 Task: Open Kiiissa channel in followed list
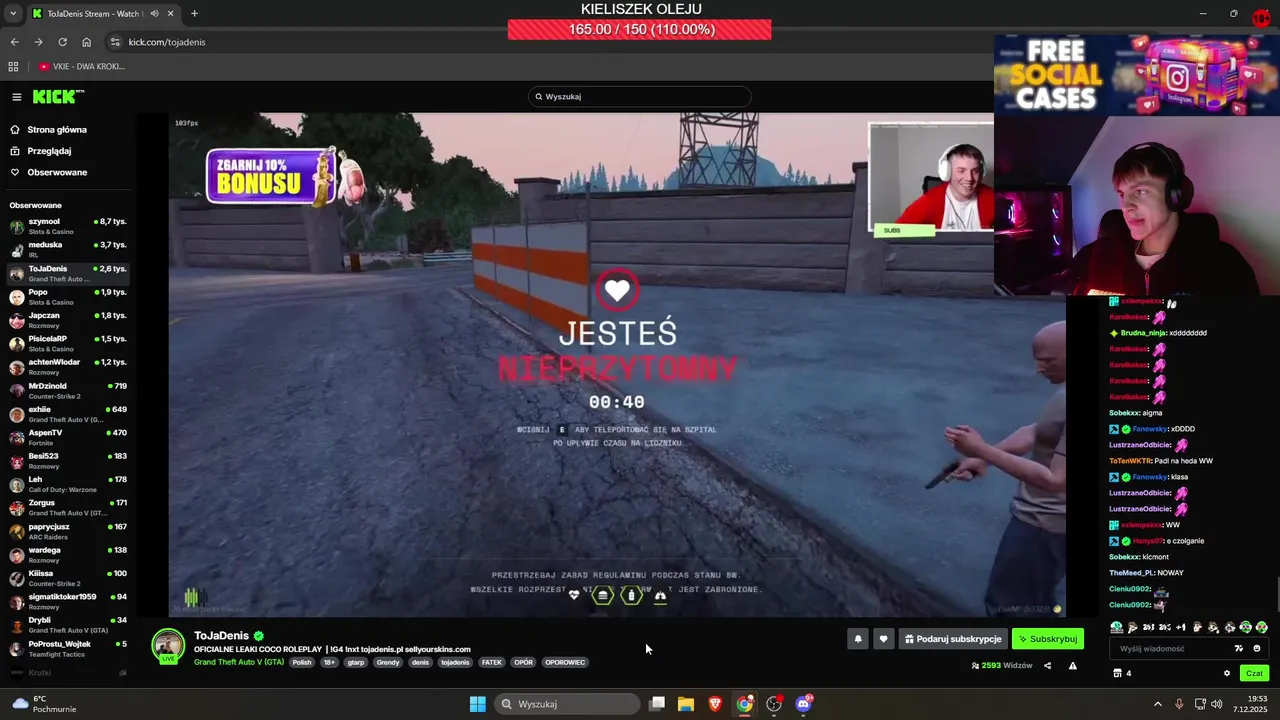point(68,578)
